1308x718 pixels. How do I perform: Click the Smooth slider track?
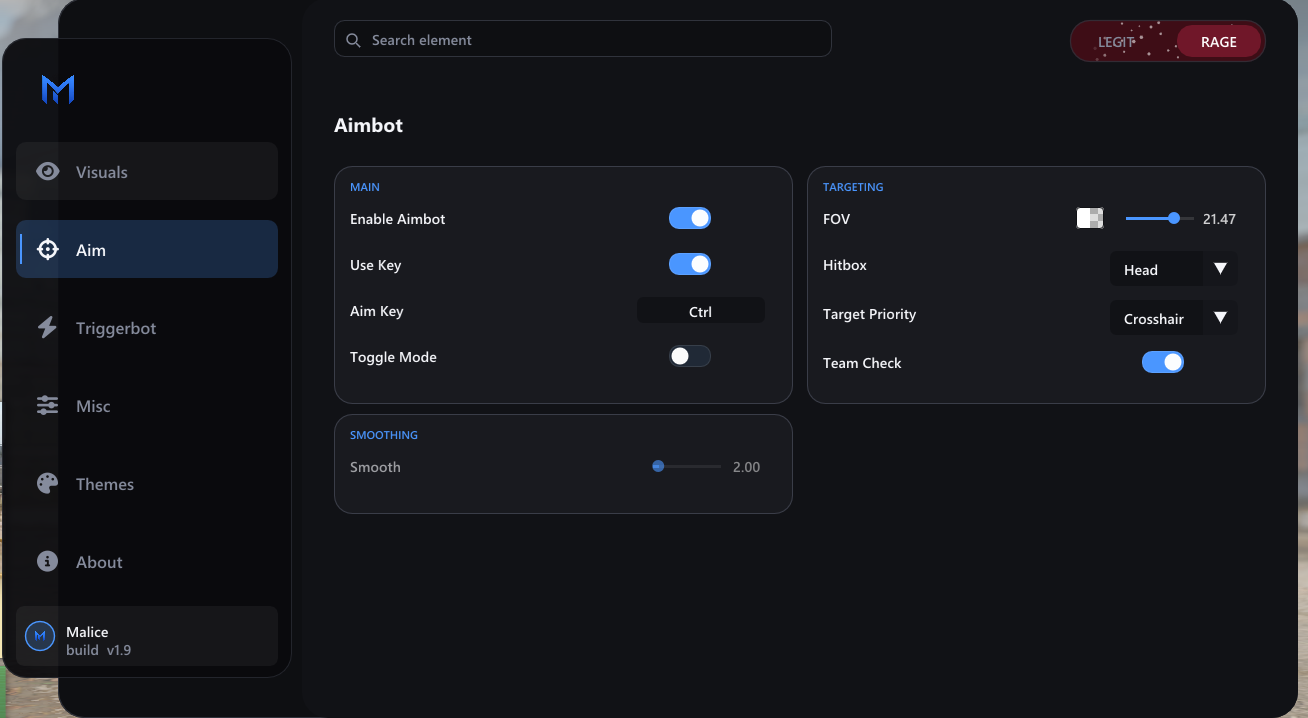click(x=687, y=466)
